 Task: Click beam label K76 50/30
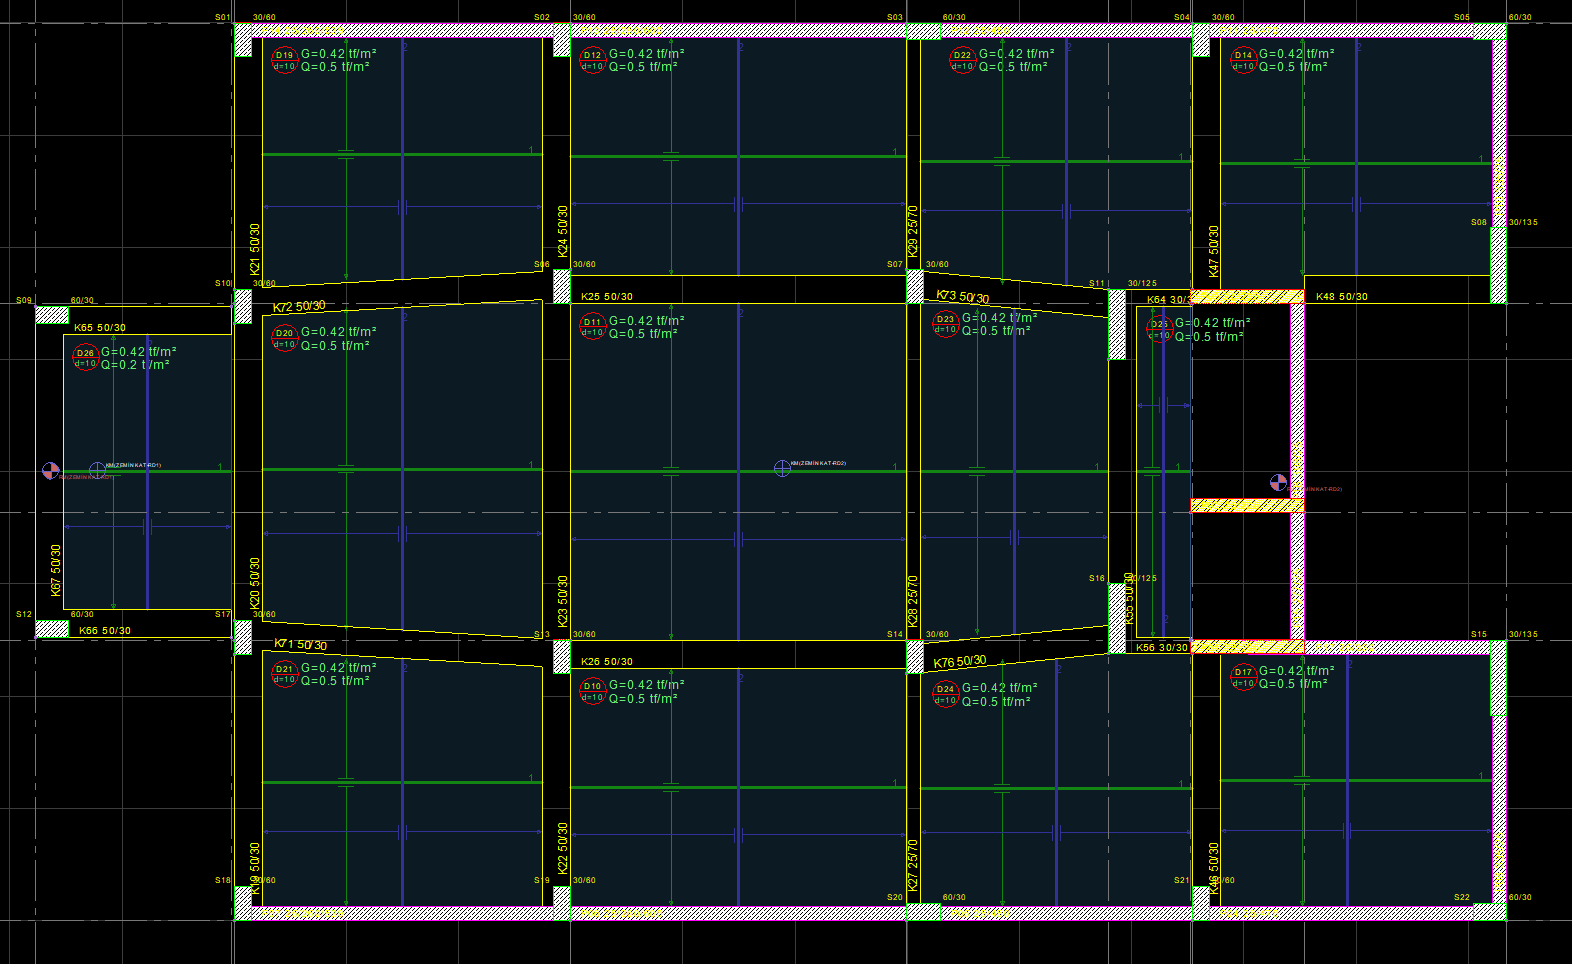[x=960, y=662]
